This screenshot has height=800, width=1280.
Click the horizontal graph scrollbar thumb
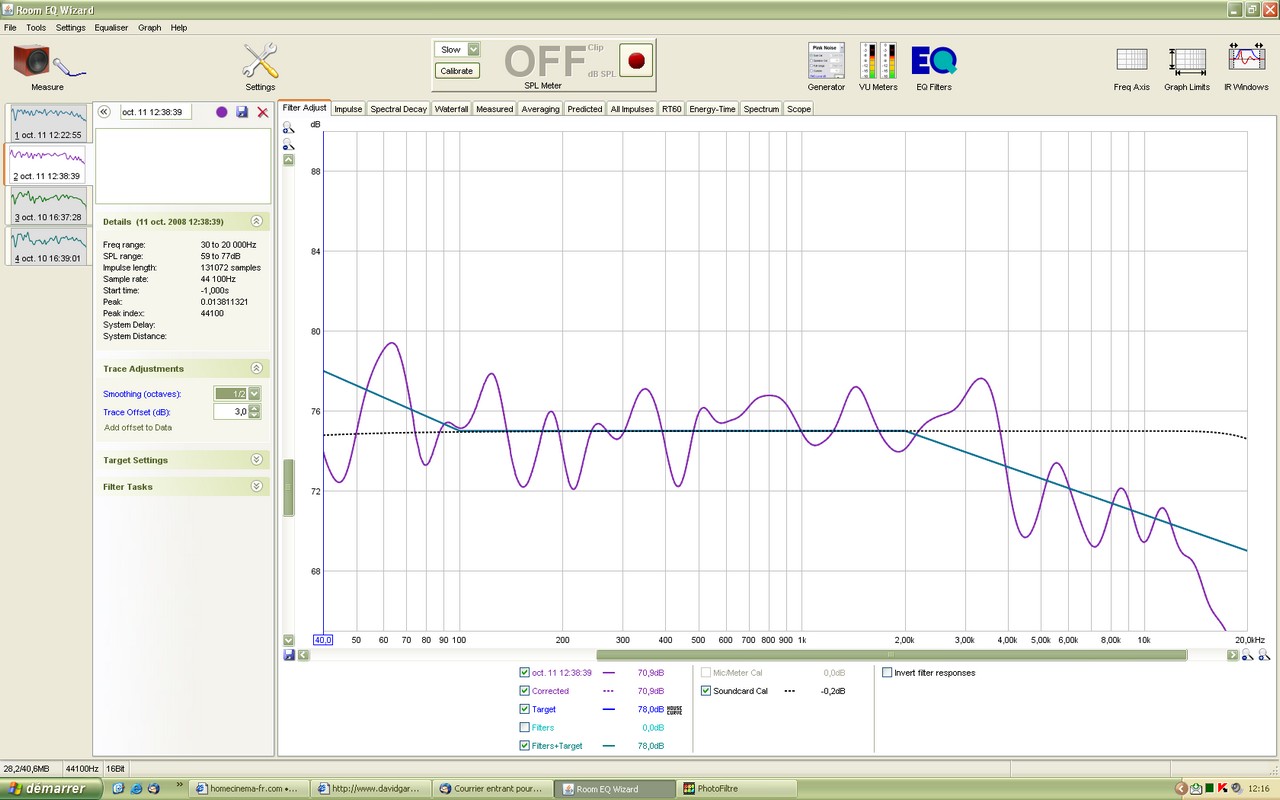click(891, 655)
